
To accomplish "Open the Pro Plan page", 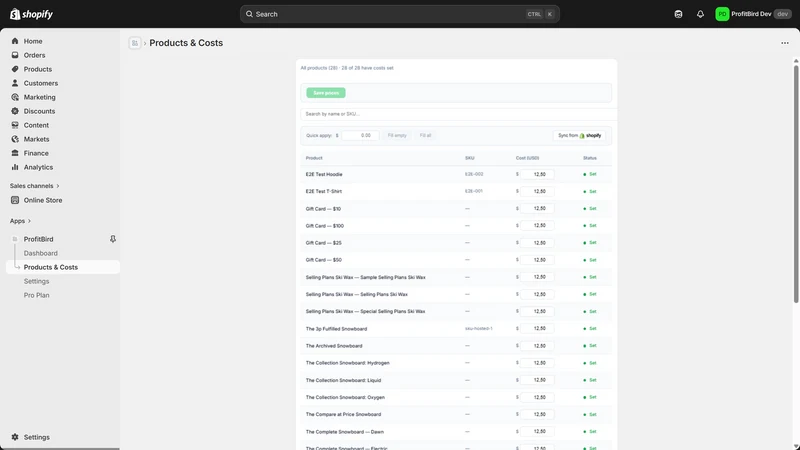I will pyautogui.click(x=36, y=295).
